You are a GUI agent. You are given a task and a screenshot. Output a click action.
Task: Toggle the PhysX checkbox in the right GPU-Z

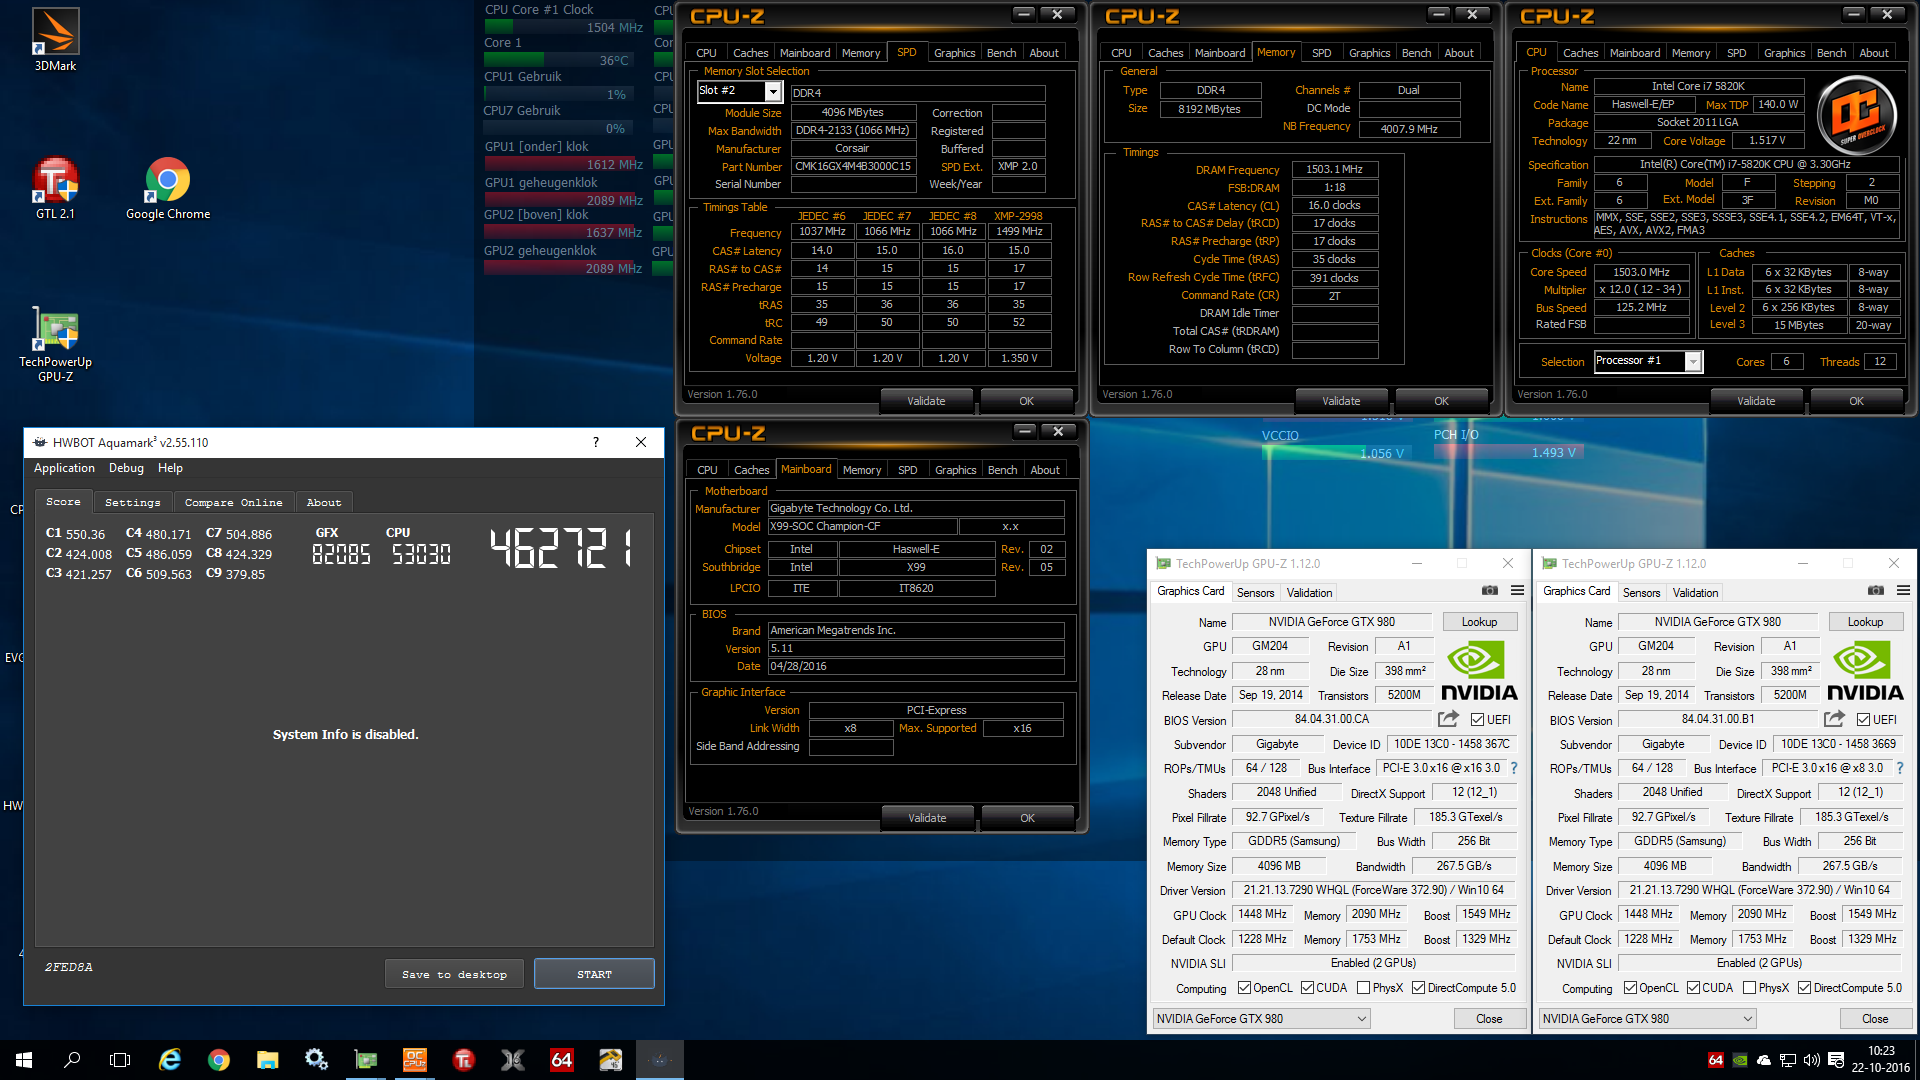(1750, 988)
